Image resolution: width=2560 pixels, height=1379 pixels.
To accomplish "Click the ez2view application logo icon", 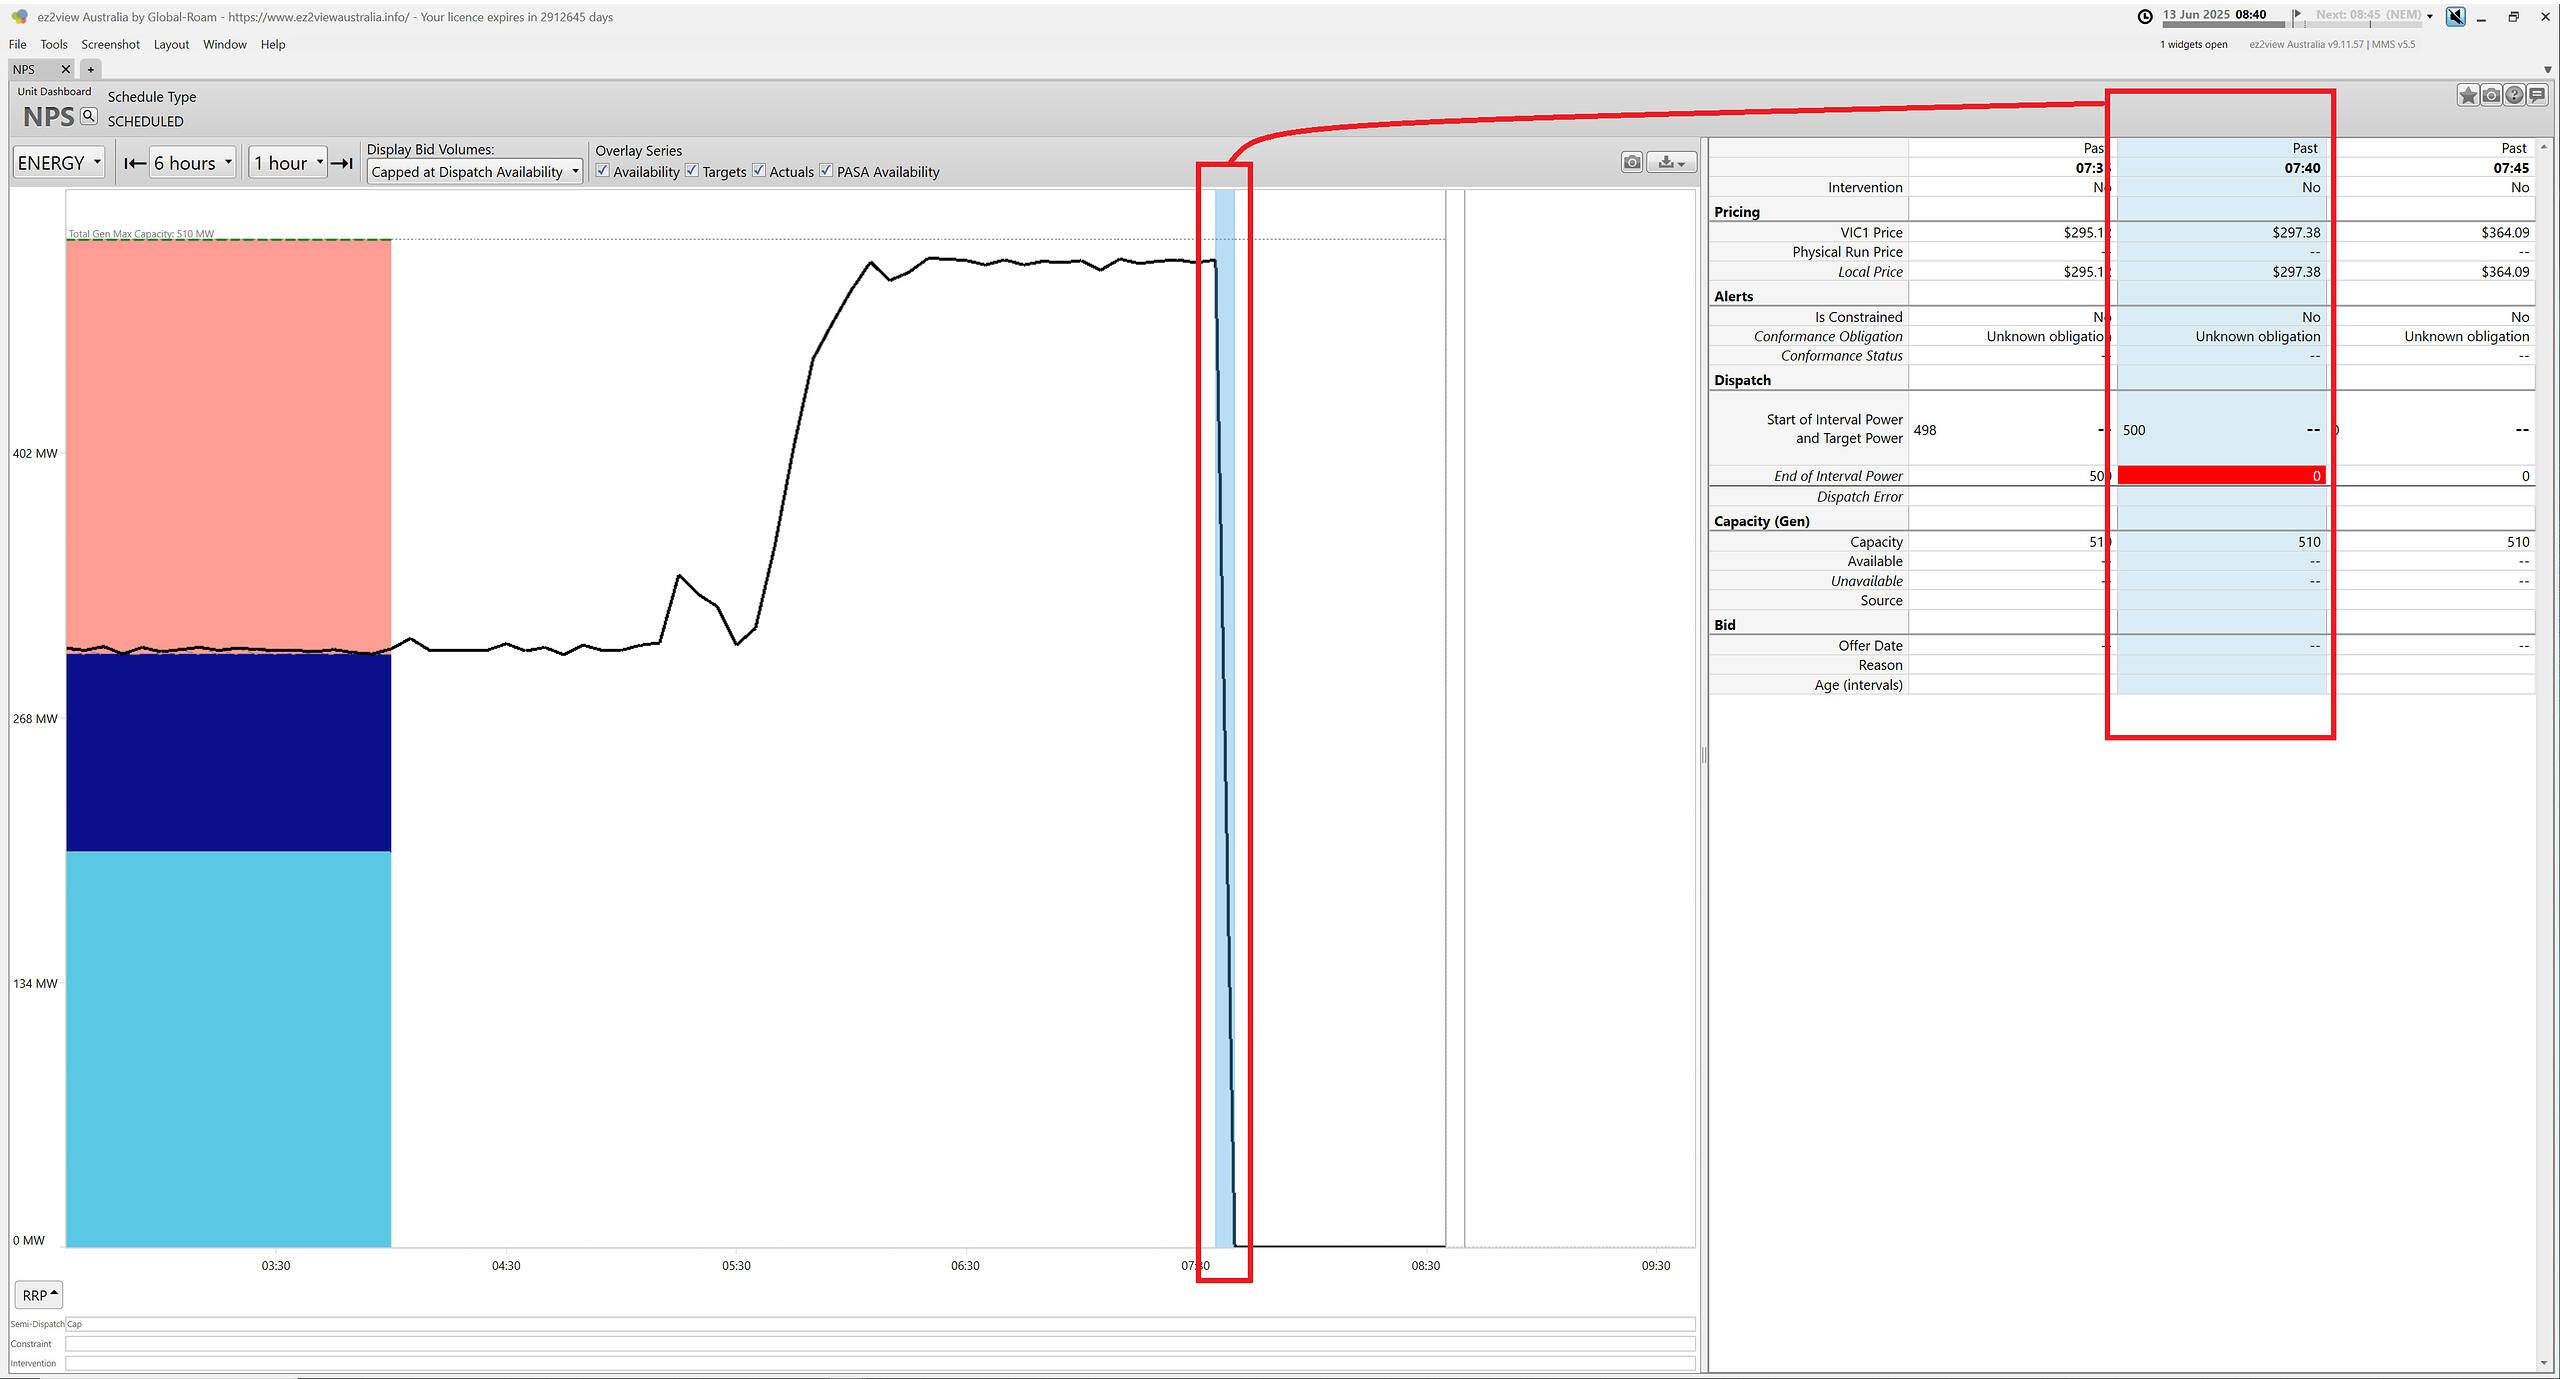I will [19, 16].
